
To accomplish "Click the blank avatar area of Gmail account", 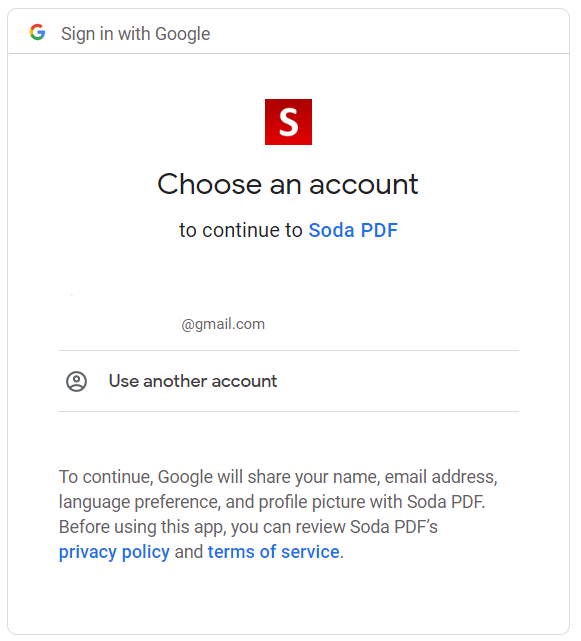I will tap(76, 315).
